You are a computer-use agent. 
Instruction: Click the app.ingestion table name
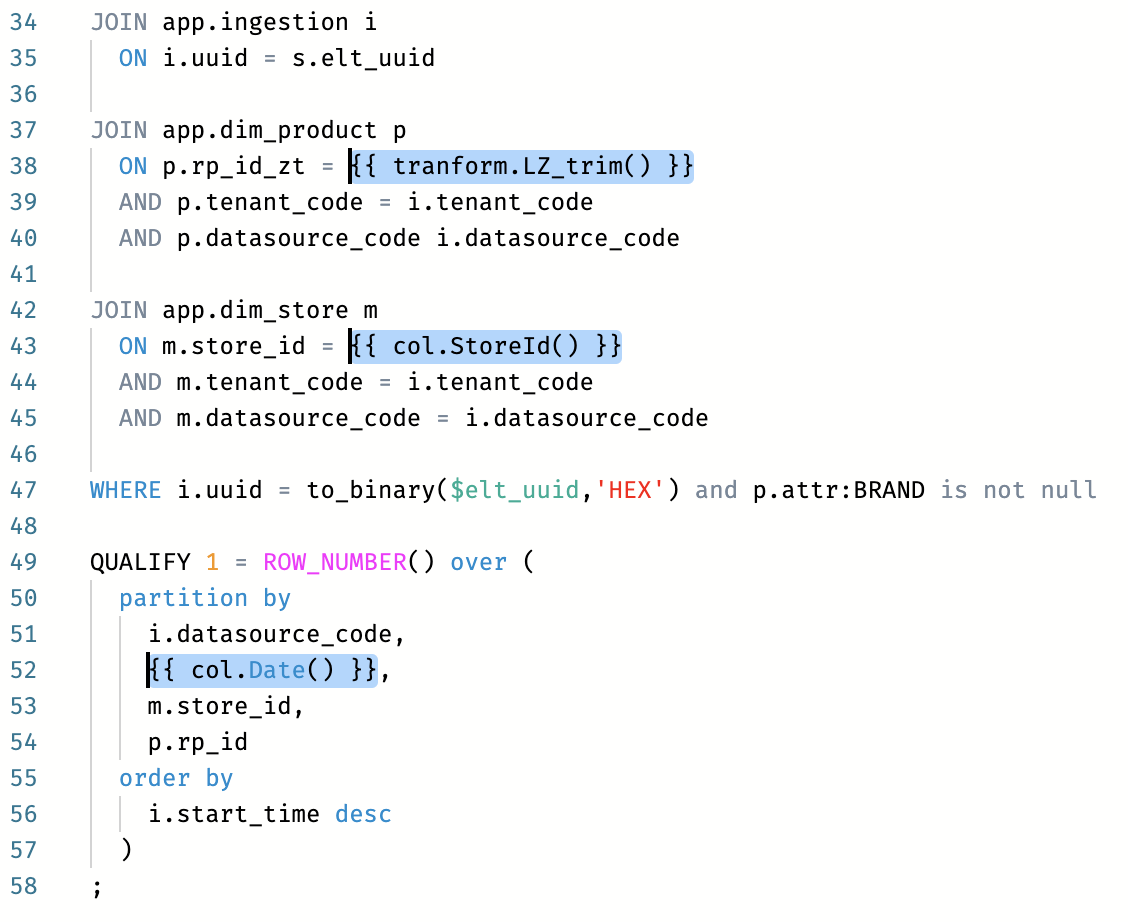pos(248,22)
